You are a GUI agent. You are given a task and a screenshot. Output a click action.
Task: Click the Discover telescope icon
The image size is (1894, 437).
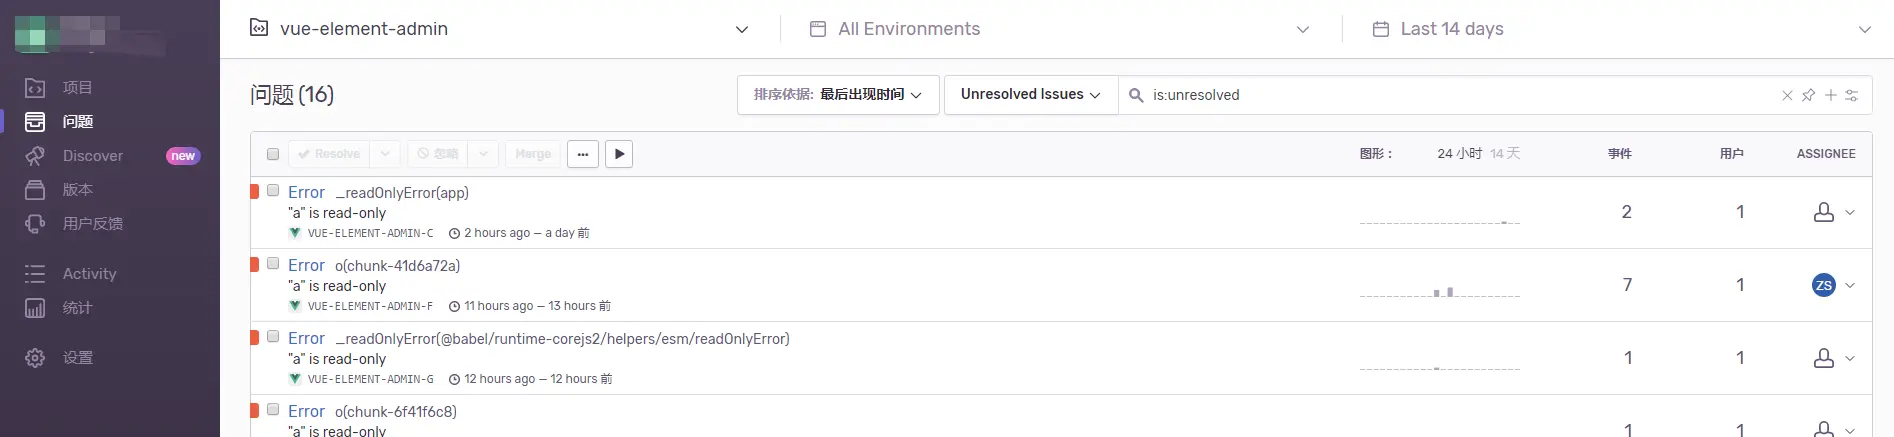tap(35, 156)
